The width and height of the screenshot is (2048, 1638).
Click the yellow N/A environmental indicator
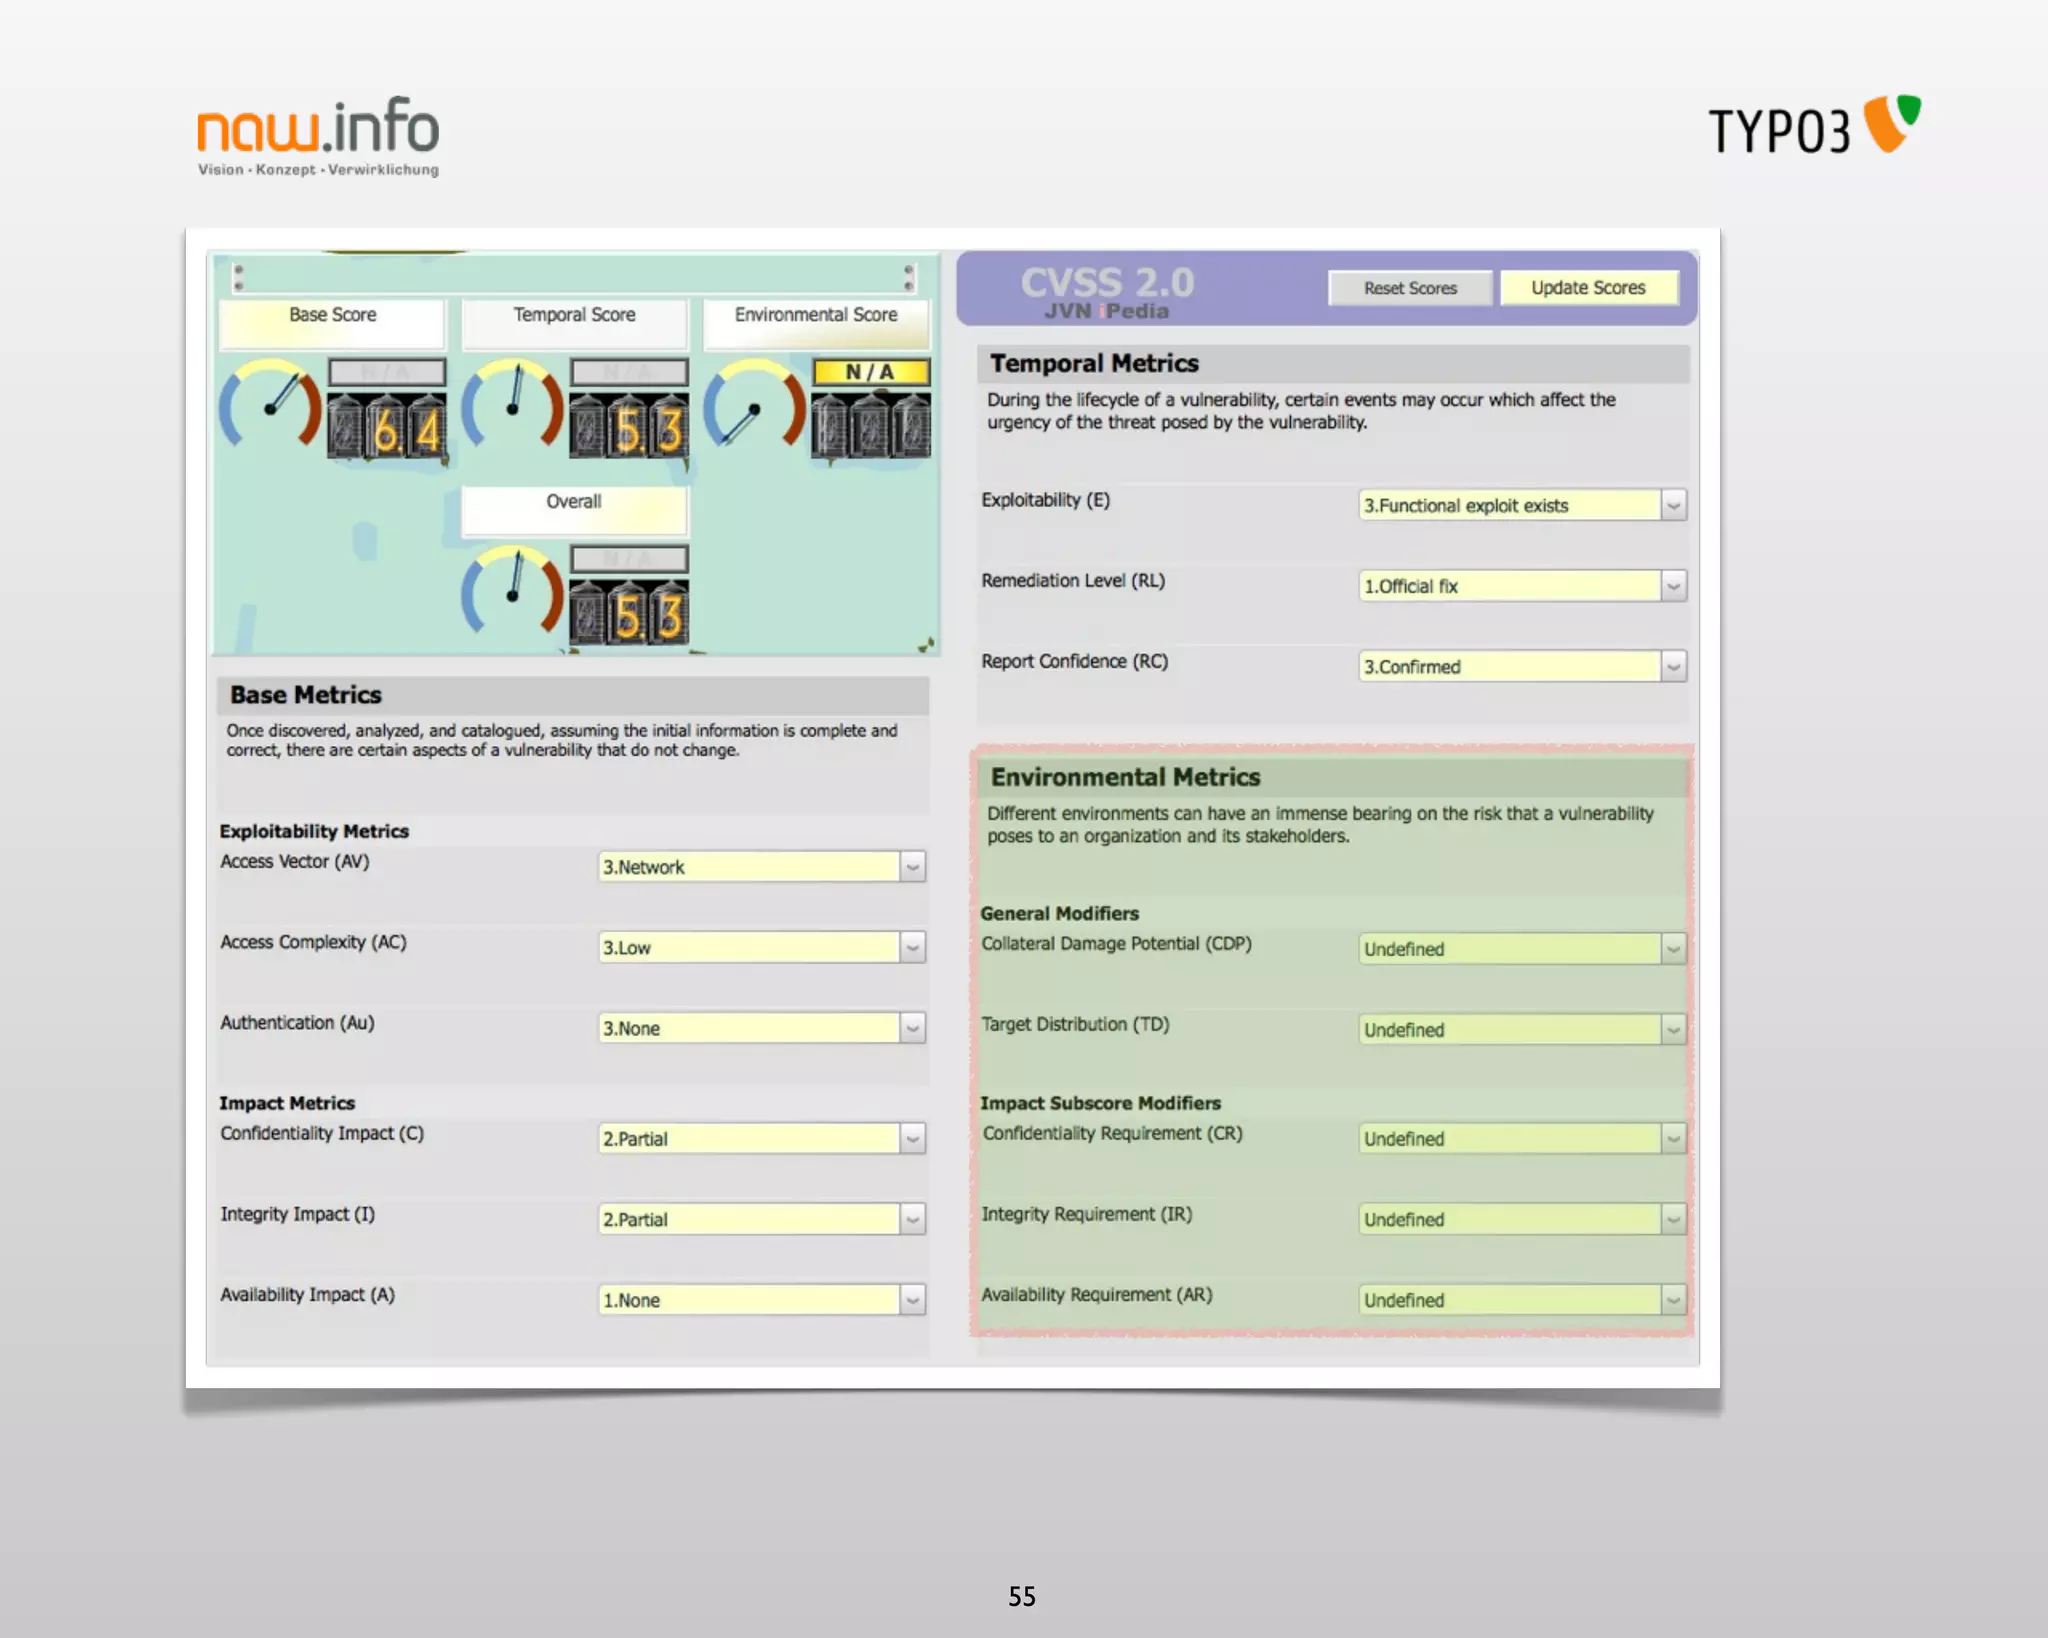(871, 372)
